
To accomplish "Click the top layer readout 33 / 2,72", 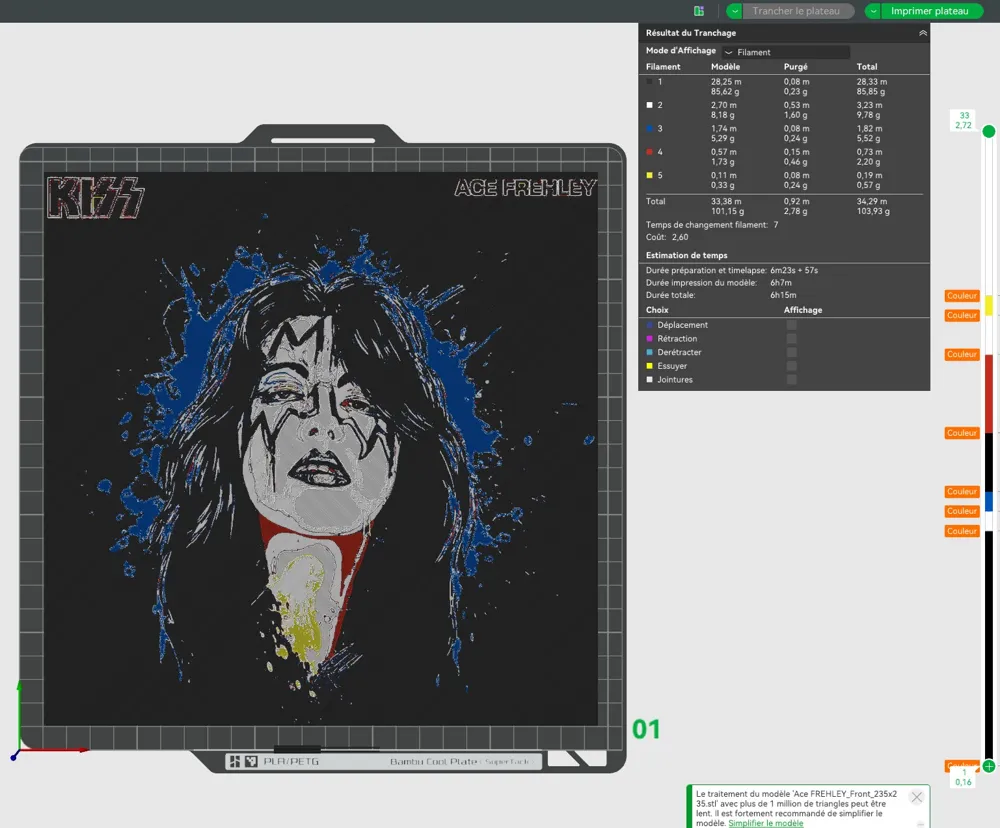I will 964,121.
